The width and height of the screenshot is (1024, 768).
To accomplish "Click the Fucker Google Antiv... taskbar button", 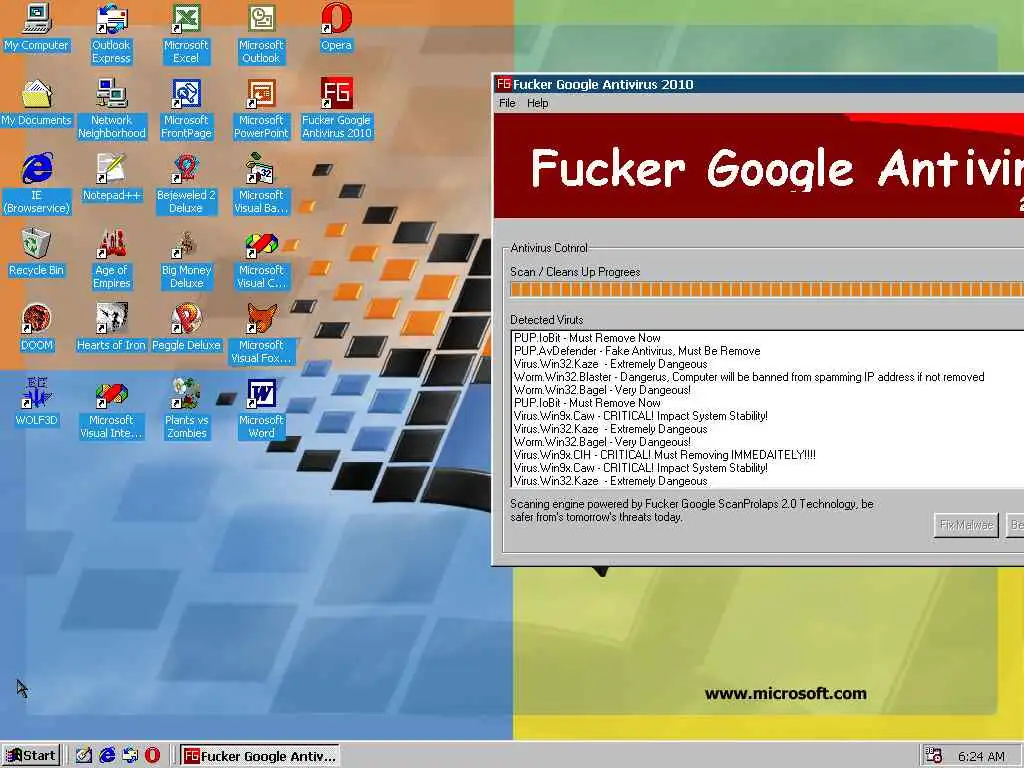I will tap(260, 756).
